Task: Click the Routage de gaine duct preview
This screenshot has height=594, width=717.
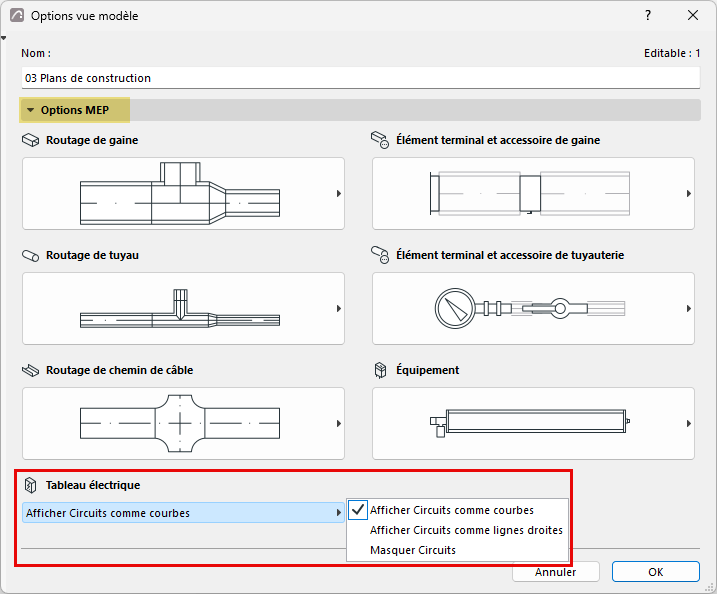Action: point(180,193)
